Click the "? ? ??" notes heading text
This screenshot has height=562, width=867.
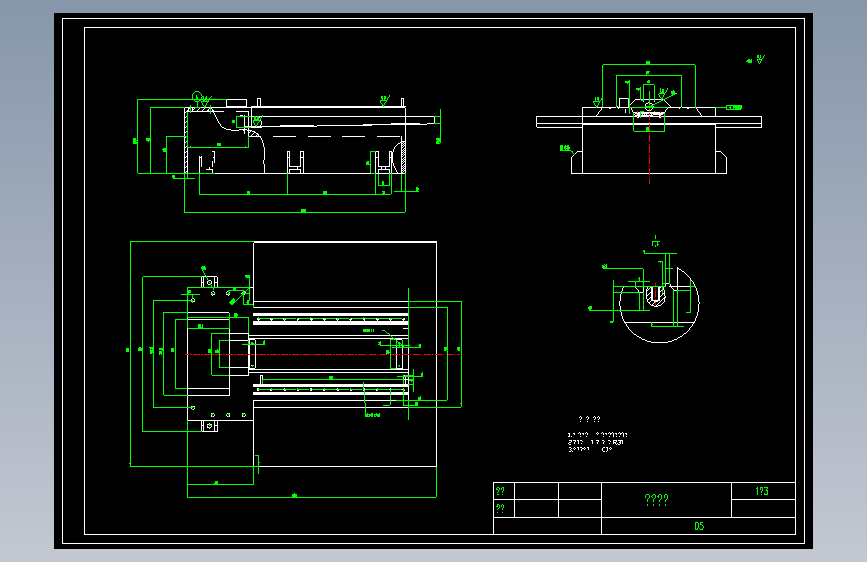click(x=589, y=419)
